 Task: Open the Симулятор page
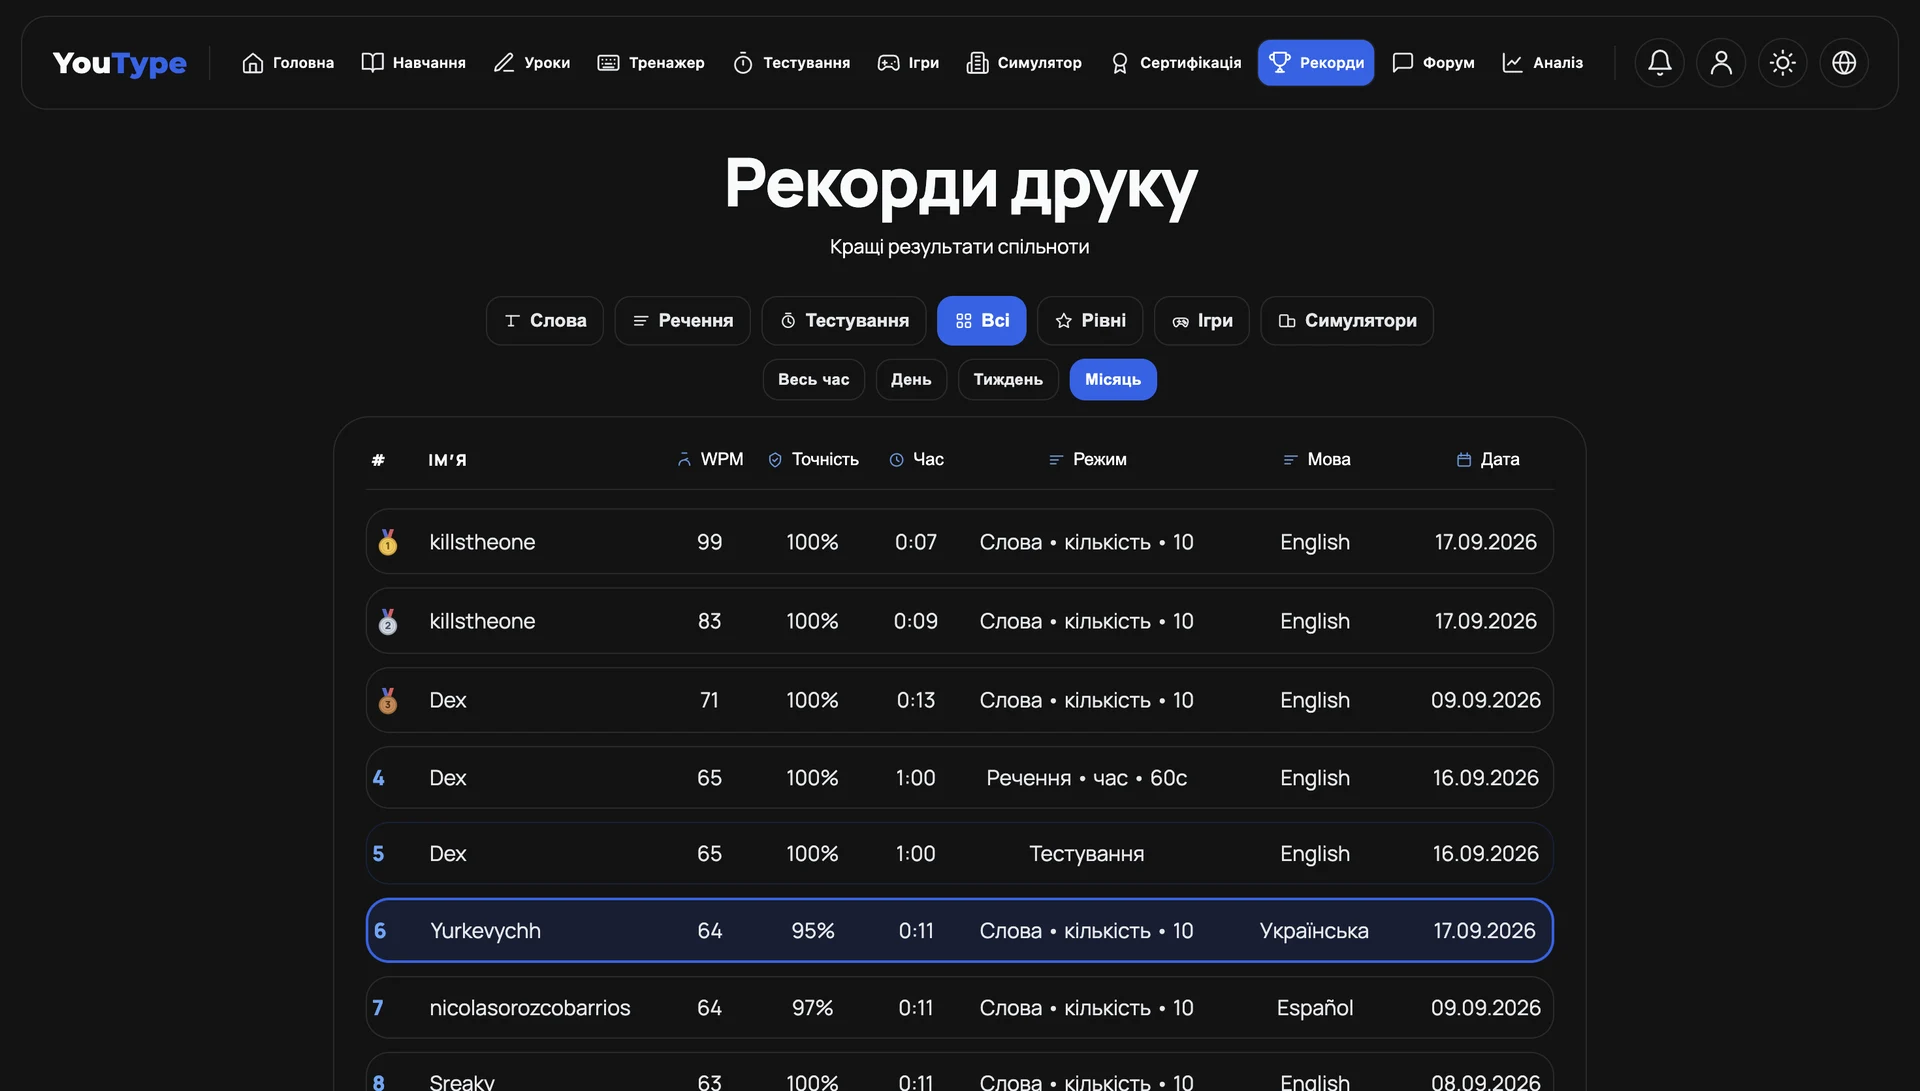tap(1024, 63)
